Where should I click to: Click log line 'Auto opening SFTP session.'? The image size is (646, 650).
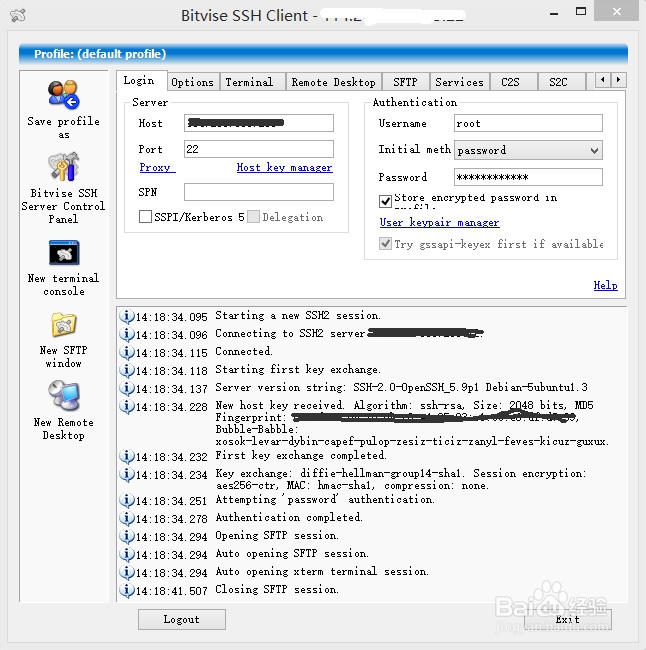pos(291,553)
